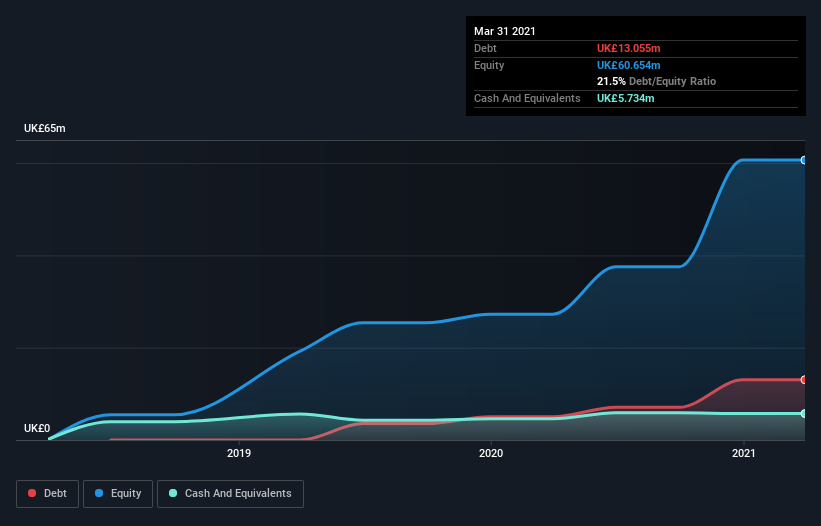Click the Cash And Equivalents tooltip label

[x=527, y=98]
